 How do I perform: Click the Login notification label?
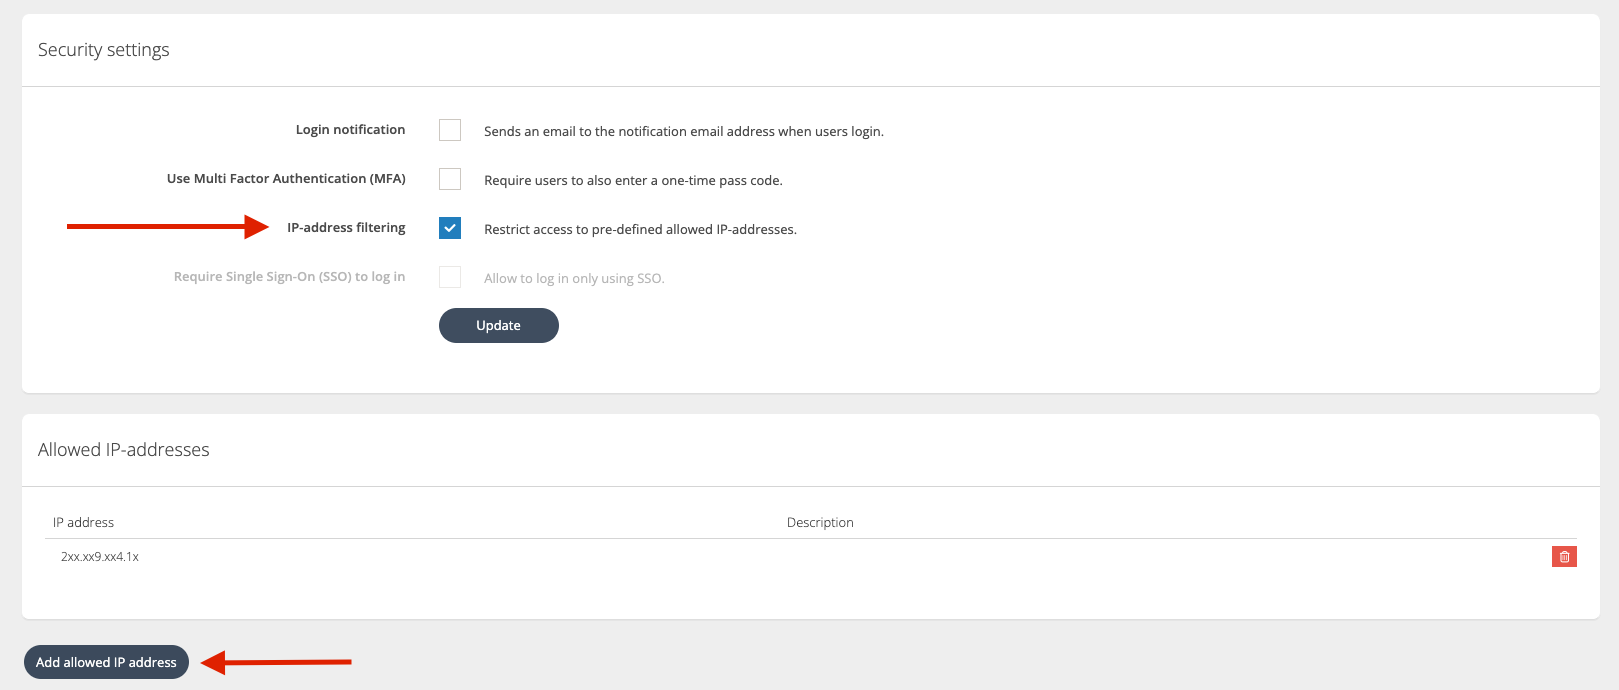[350, 130]
